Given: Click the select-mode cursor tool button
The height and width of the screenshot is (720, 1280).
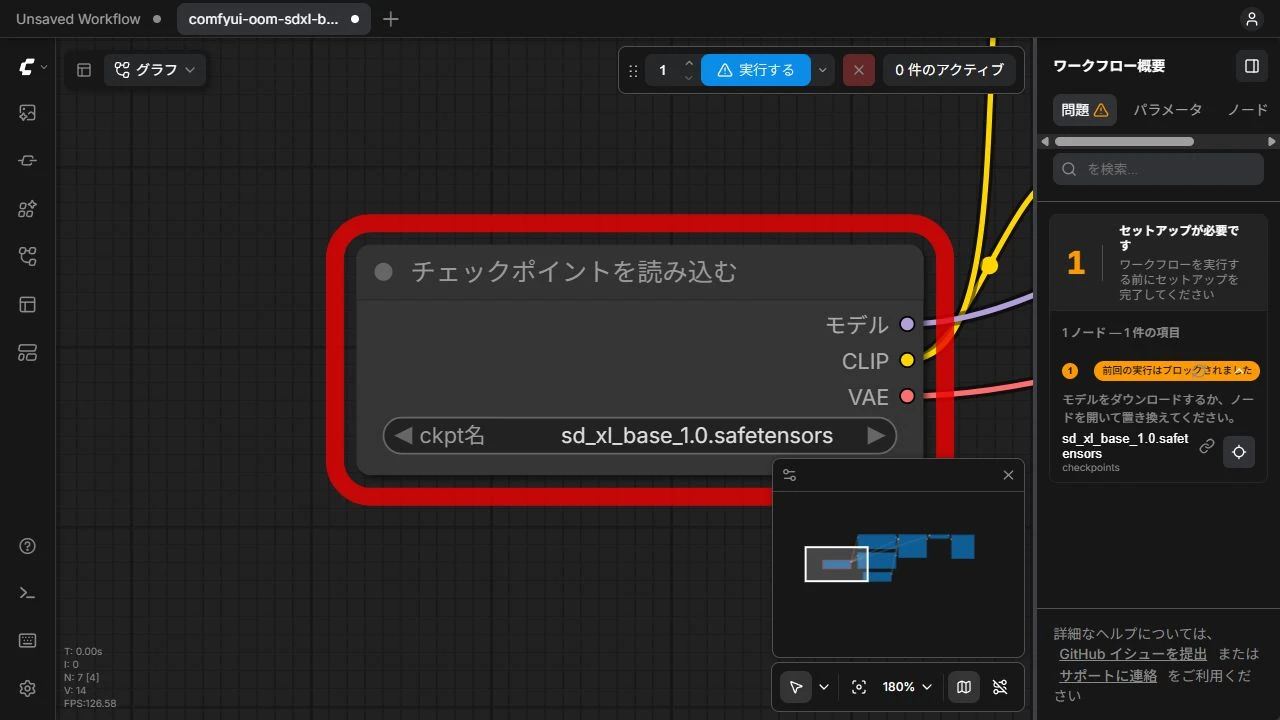Looking at the screenshot, I should [x=796, y=687].
